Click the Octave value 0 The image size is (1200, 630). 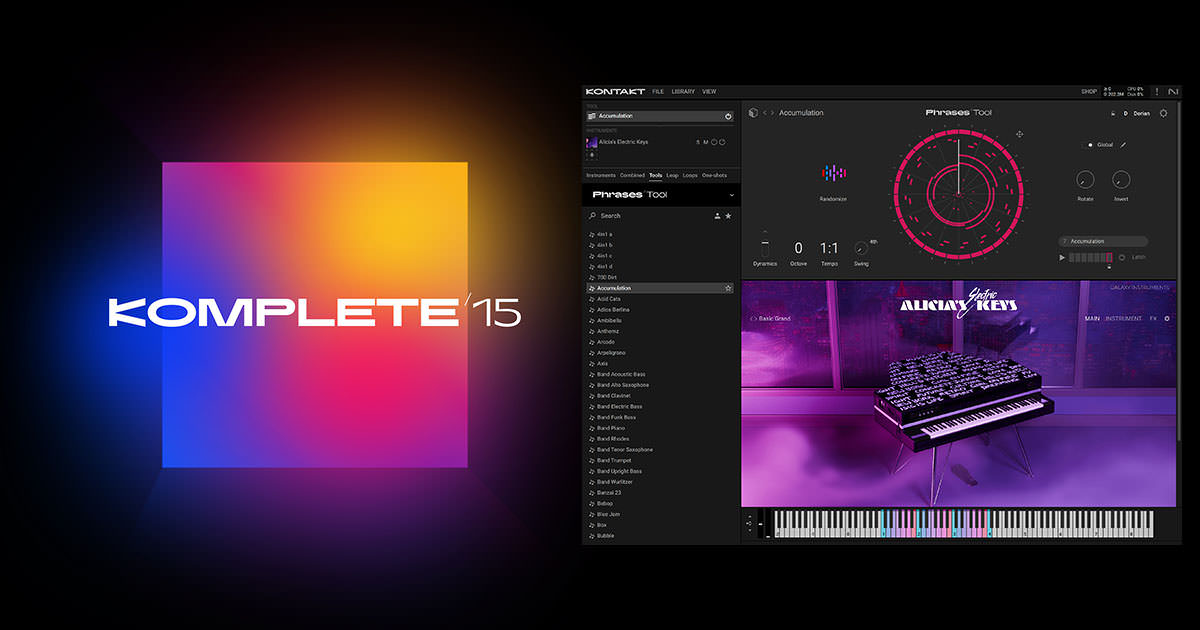click(798, 247)
